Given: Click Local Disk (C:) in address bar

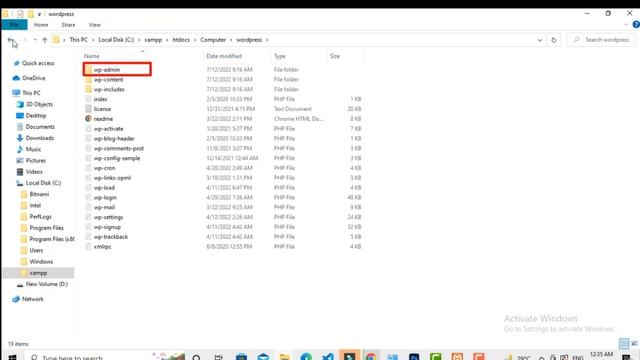Looking at the screenshot, I should click(116, 40).
